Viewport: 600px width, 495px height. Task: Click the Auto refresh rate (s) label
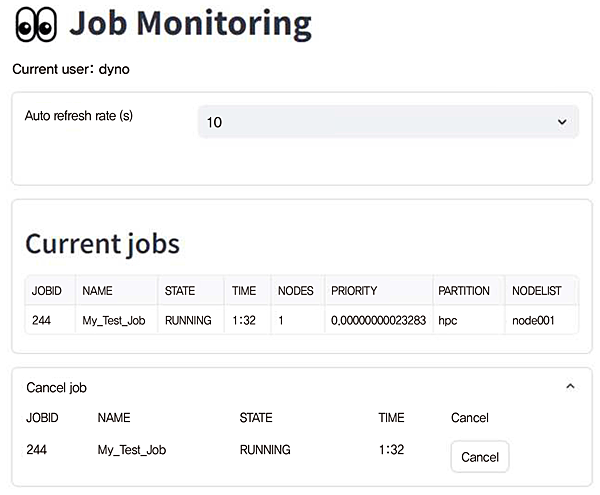78,115
